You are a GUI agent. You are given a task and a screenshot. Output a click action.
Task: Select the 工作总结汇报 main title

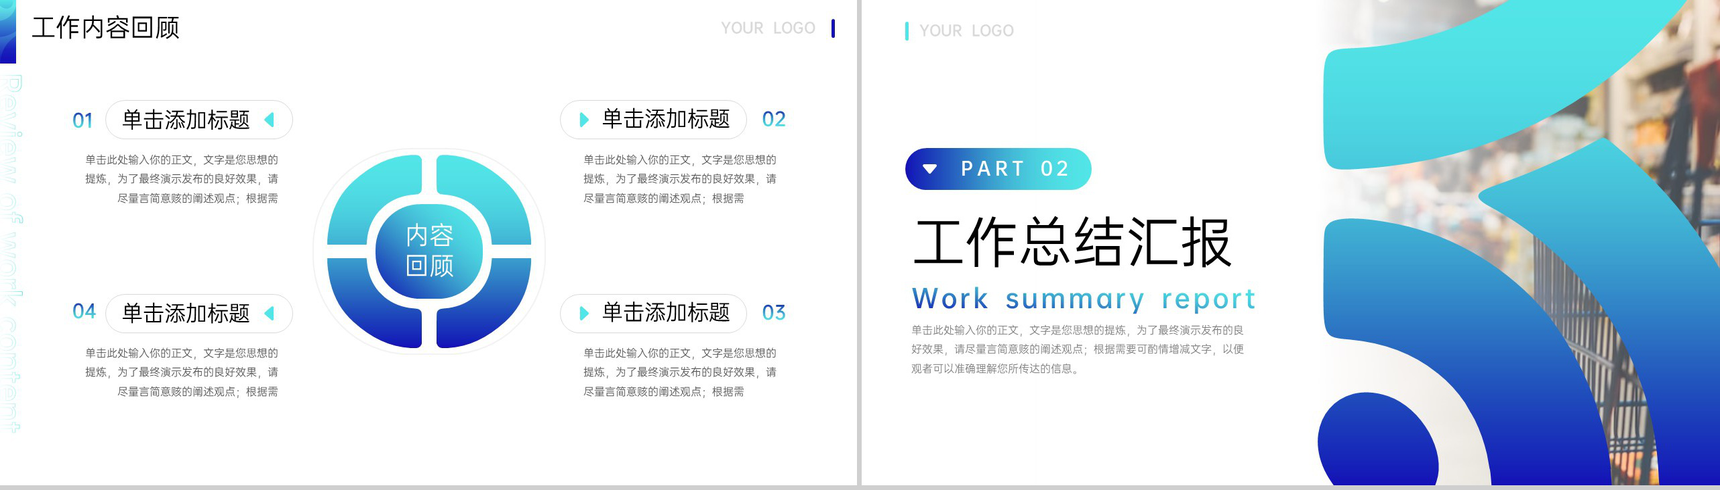click(x=1072, y=243)
